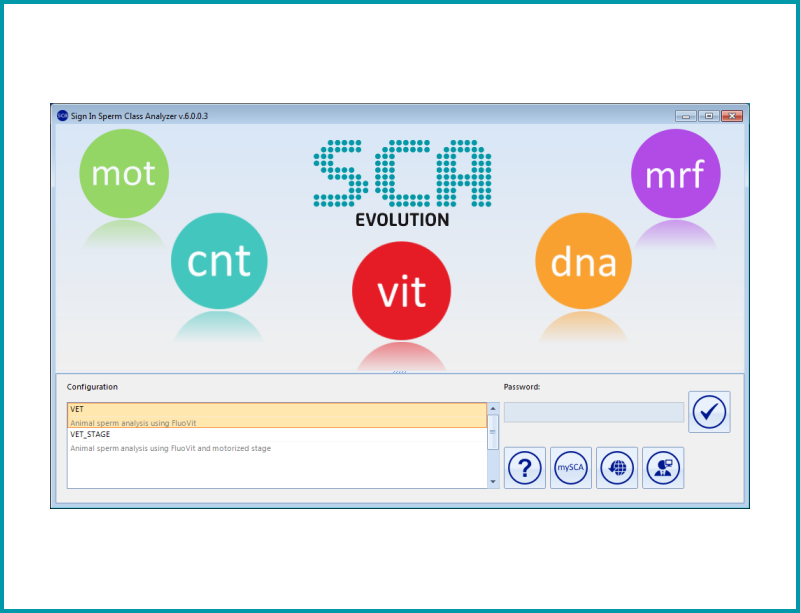Click the Password: label
Viewport: 800px width, 613px height.
(x=522, y=387)
